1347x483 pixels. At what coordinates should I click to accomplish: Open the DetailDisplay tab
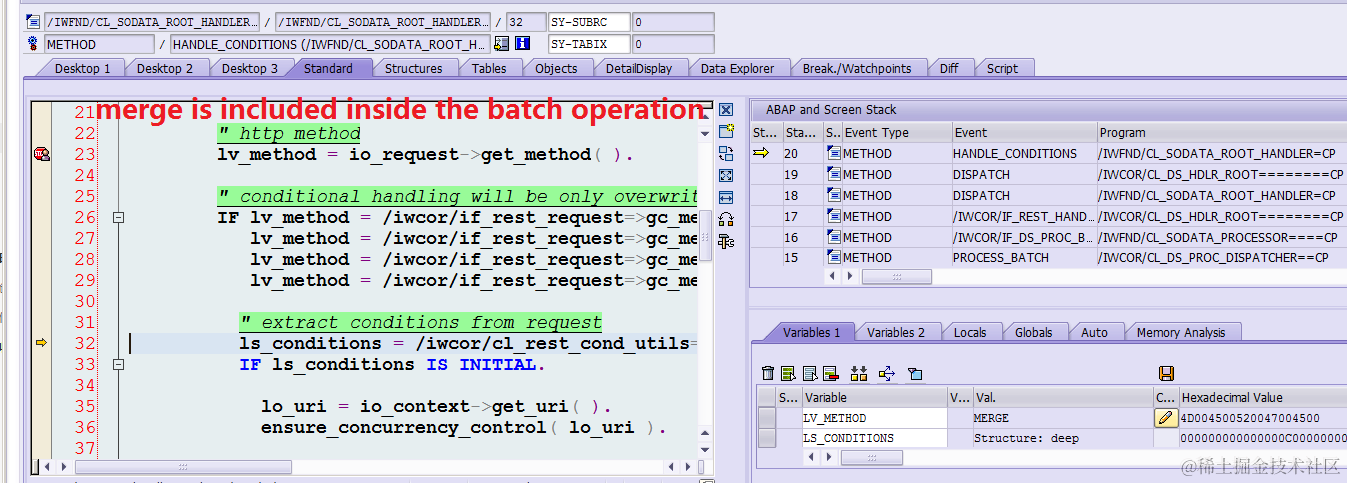[638, 68]
